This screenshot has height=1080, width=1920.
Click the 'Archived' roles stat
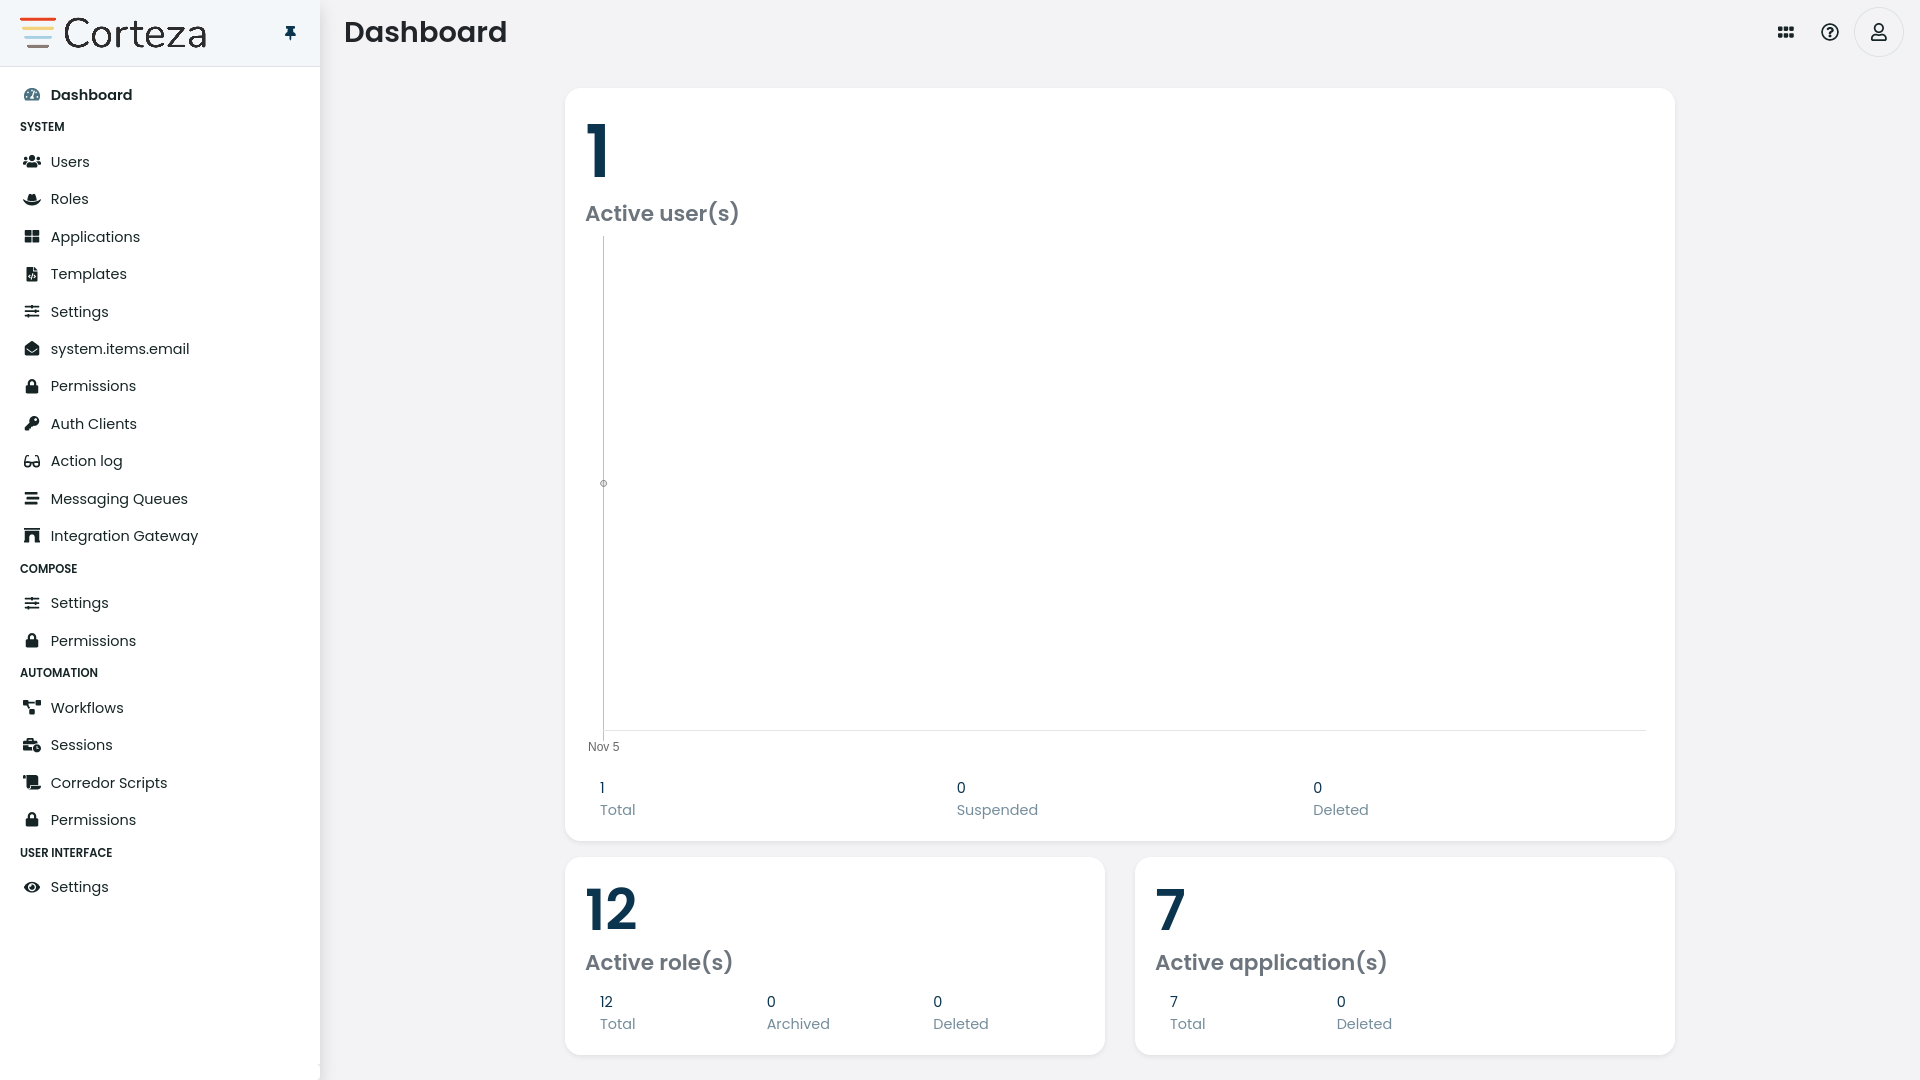[x=798, y=1013]
